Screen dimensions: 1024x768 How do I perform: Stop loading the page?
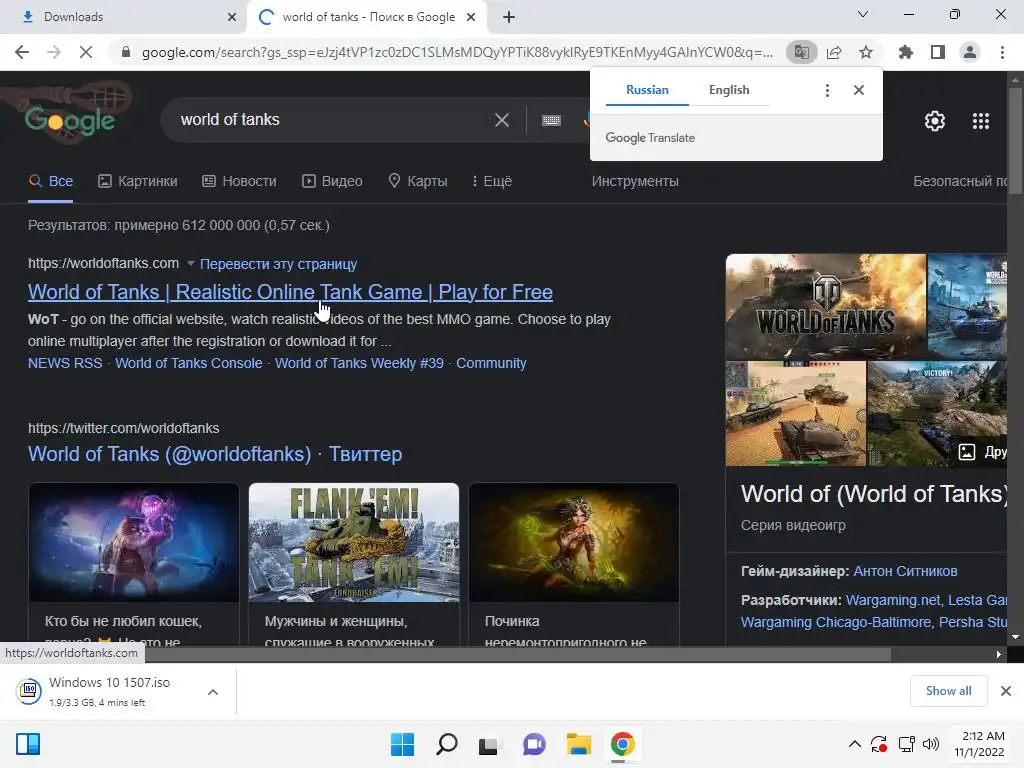(86, 52)
